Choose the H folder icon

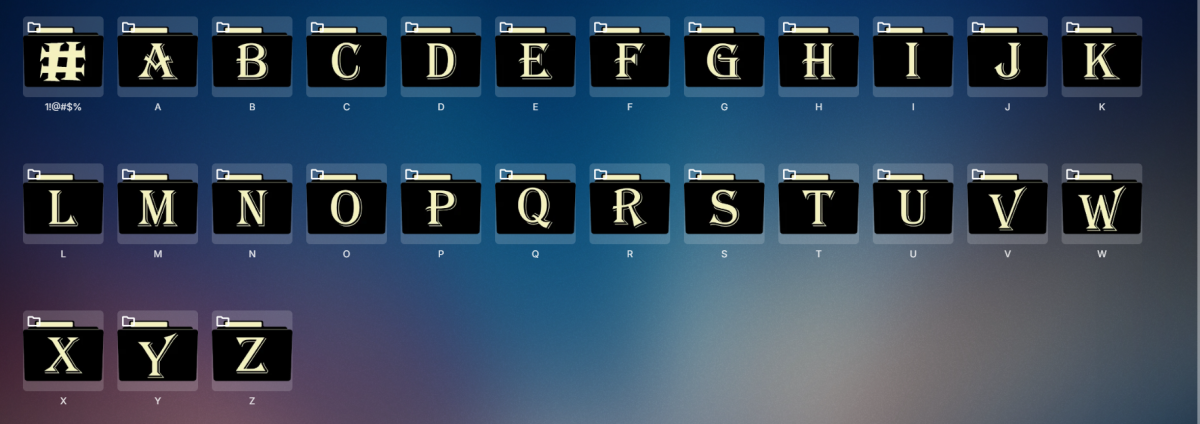pos(819,56)
